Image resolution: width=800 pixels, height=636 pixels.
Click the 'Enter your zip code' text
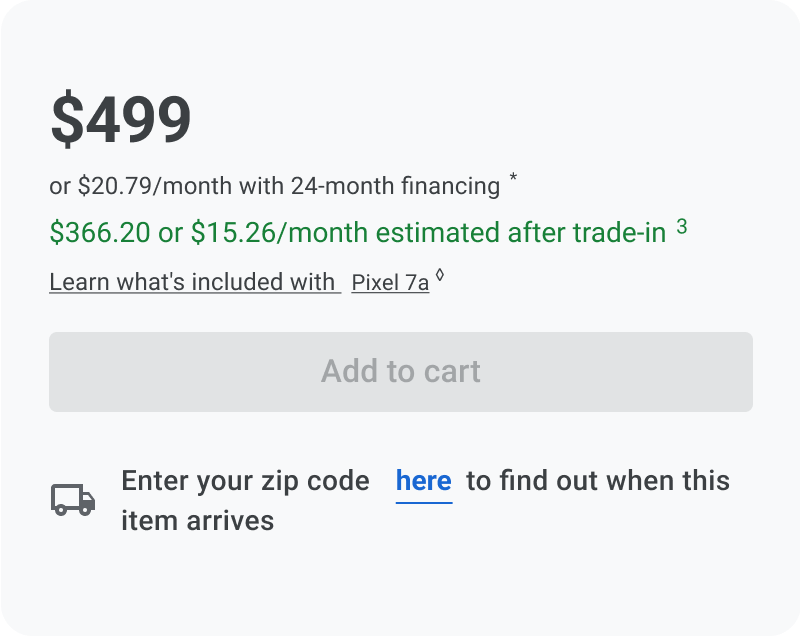coord(245,481)
